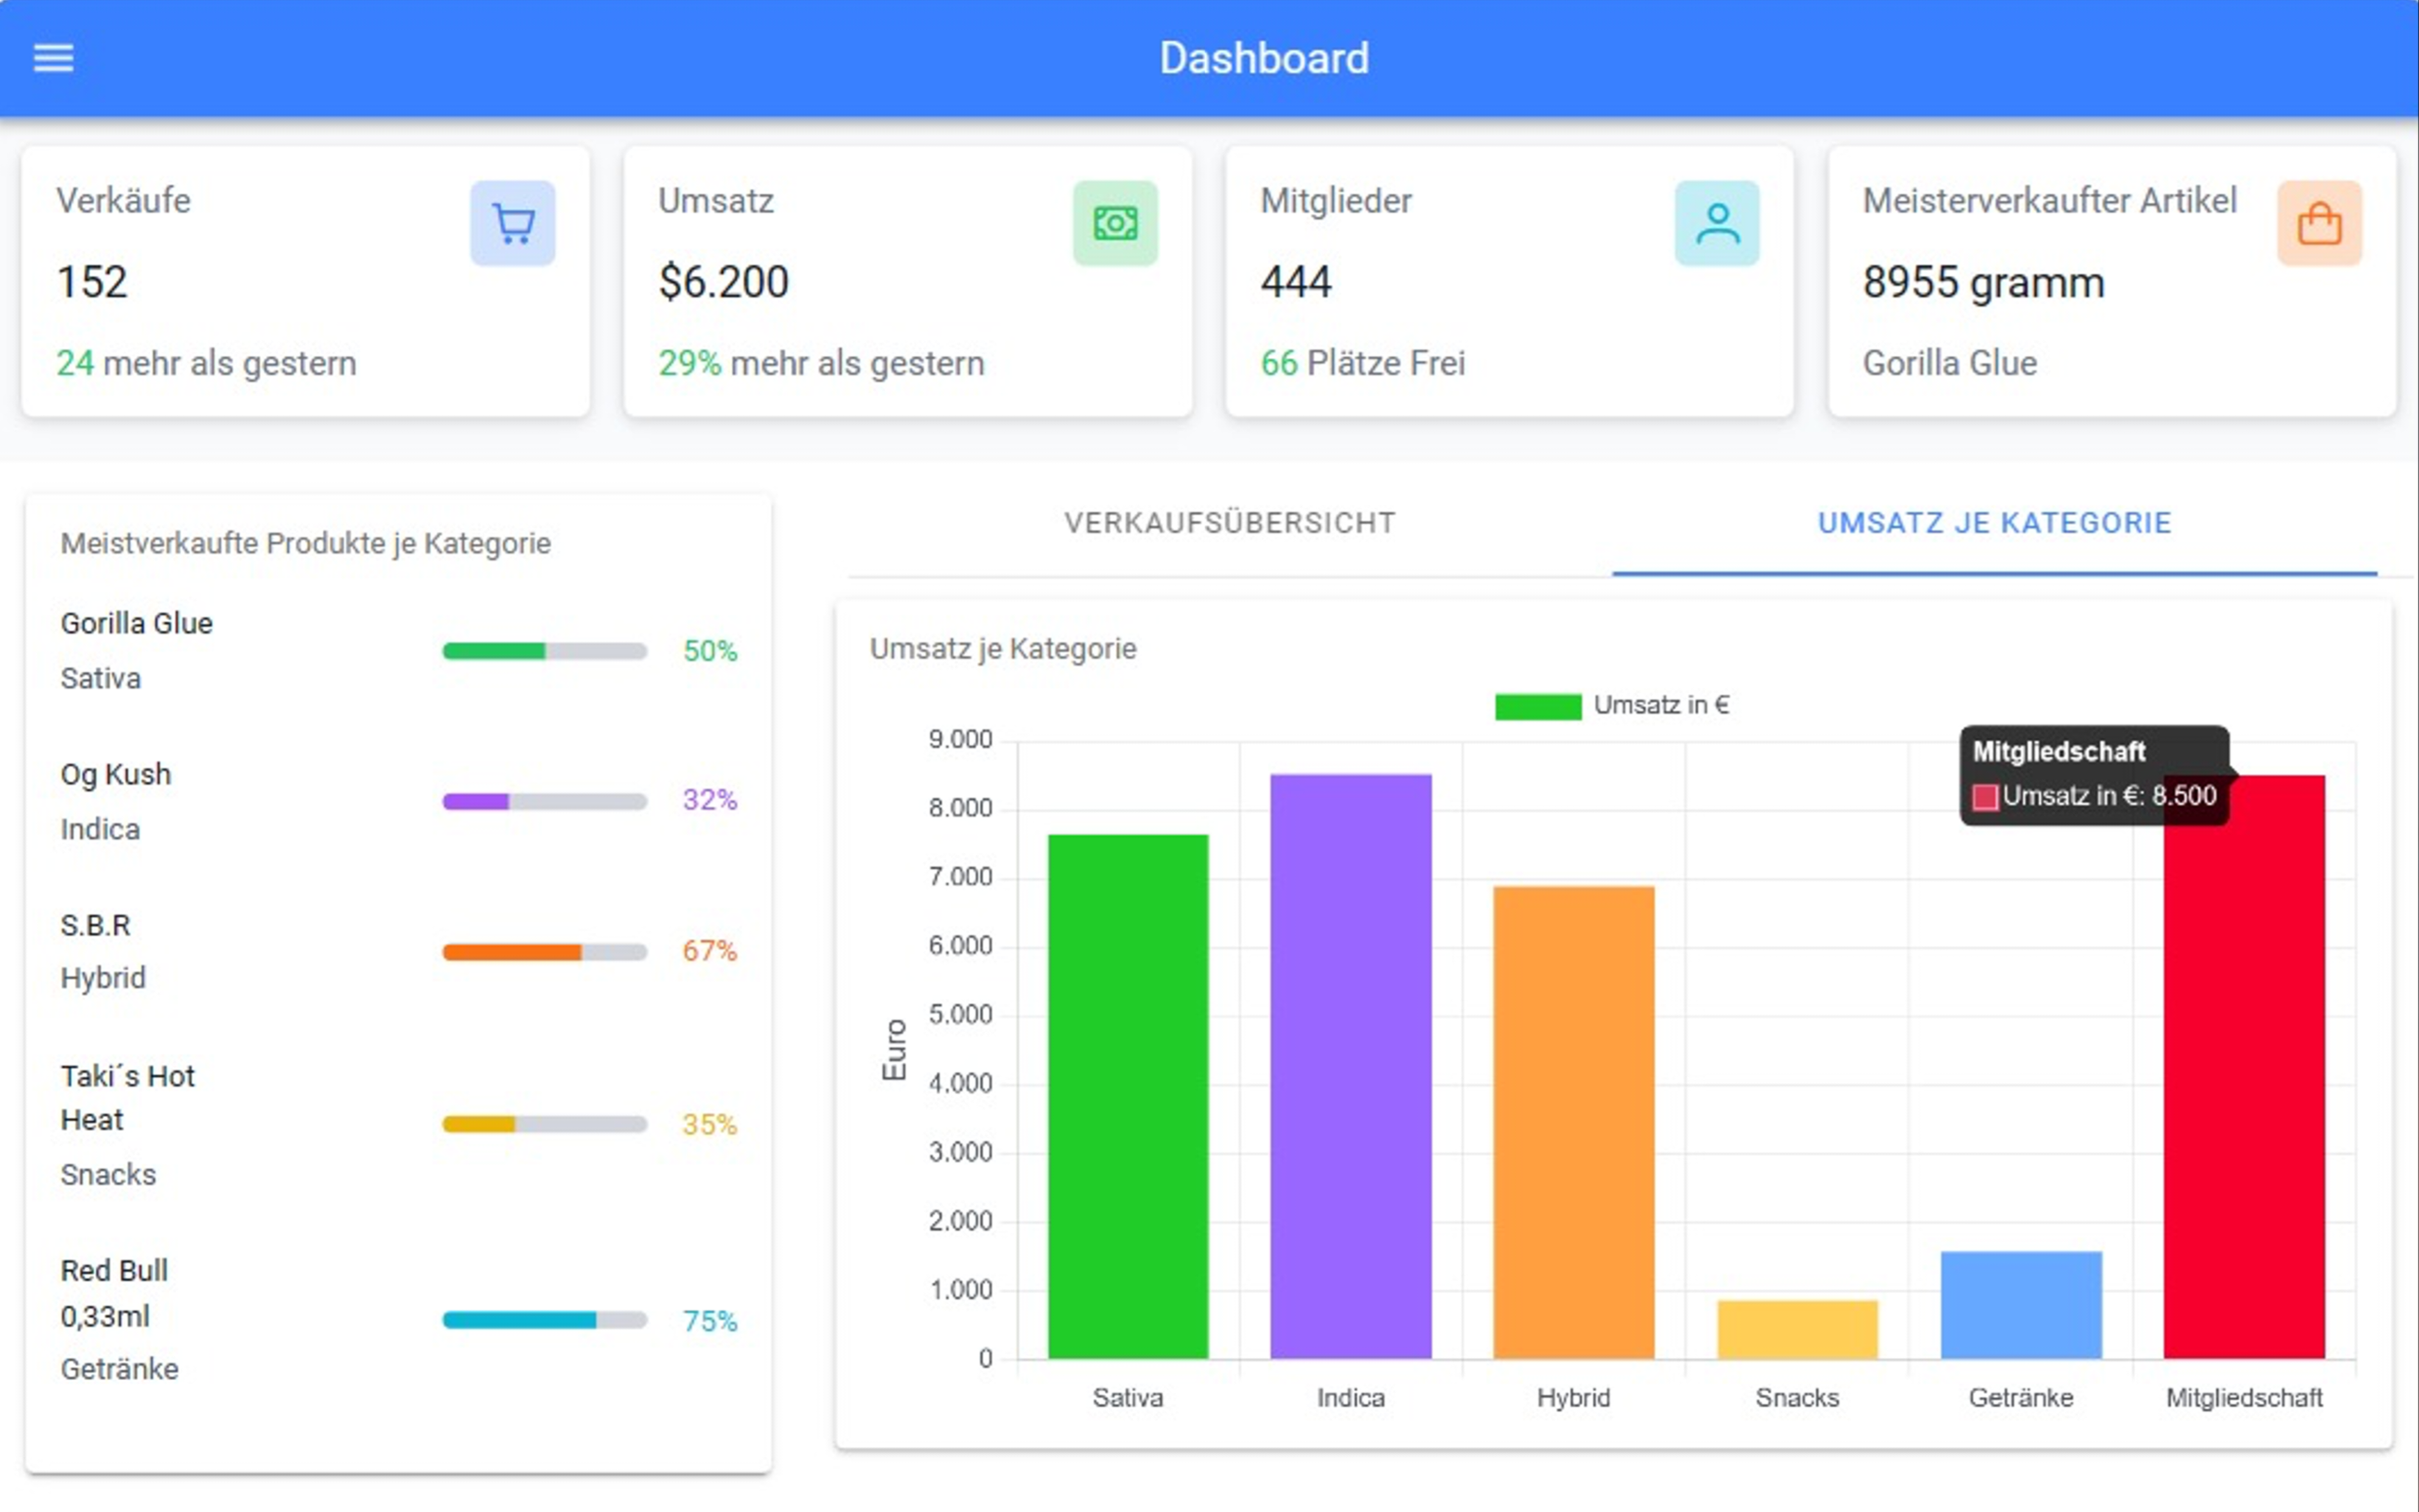Click the yellow Snacks chart bar

[1797, 1329]
